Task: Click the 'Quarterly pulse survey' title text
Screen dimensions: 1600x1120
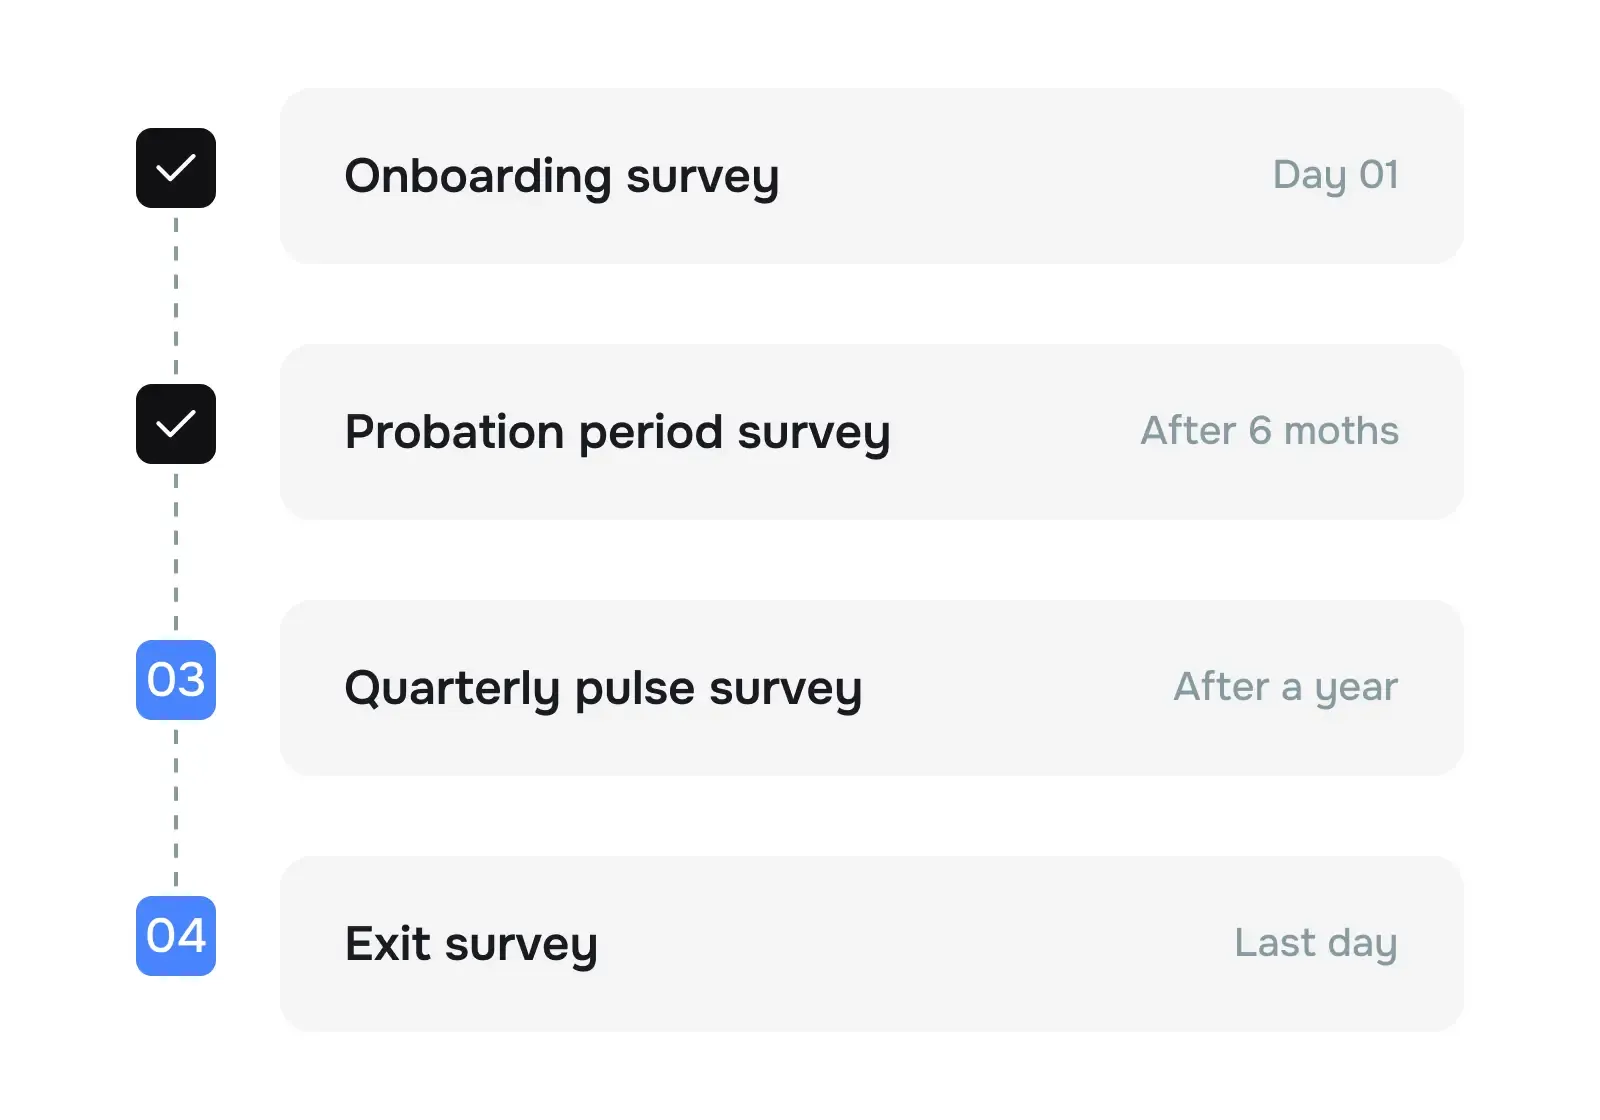Action: pyautogui.click(x=603, y=689)
